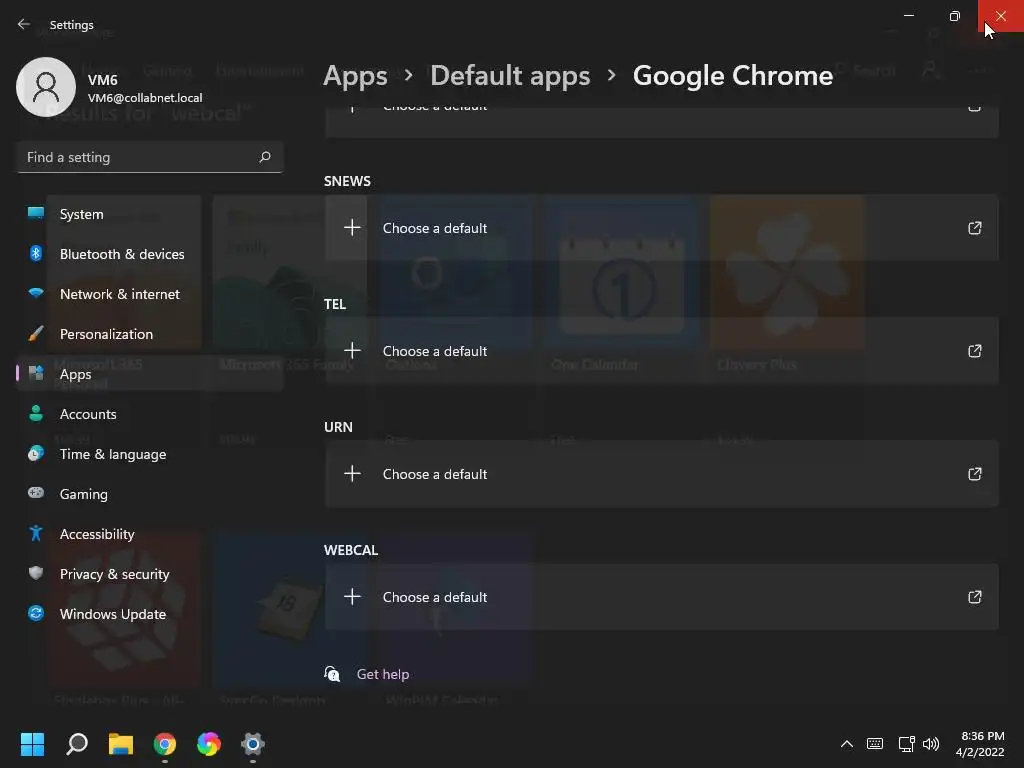Choose a default for WEBCAL
Image resolution: width=1024 pixels, height=768 pixels.
click(662, 596)
